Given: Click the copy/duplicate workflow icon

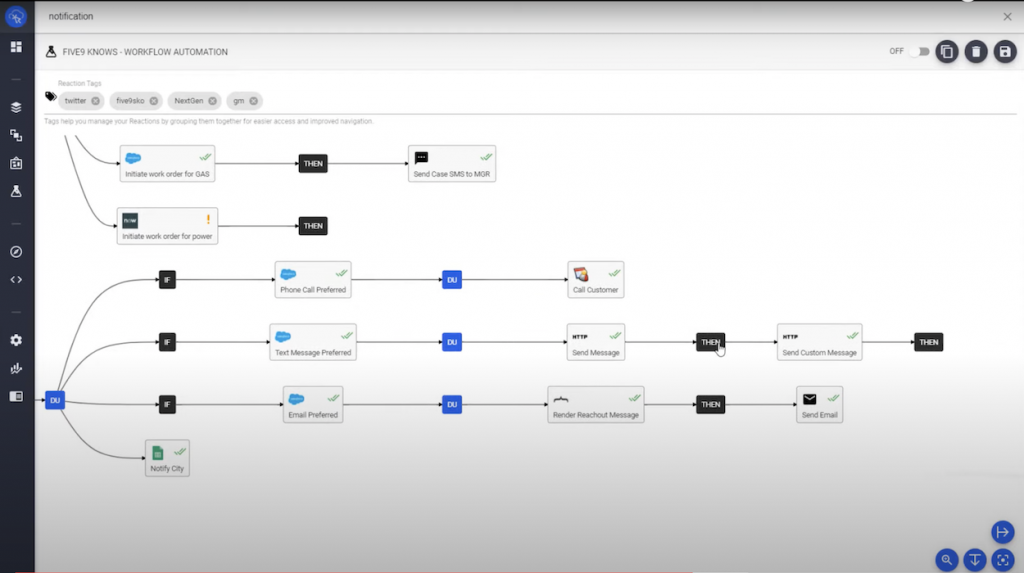Looking at the screenshot, I should 947,52.
